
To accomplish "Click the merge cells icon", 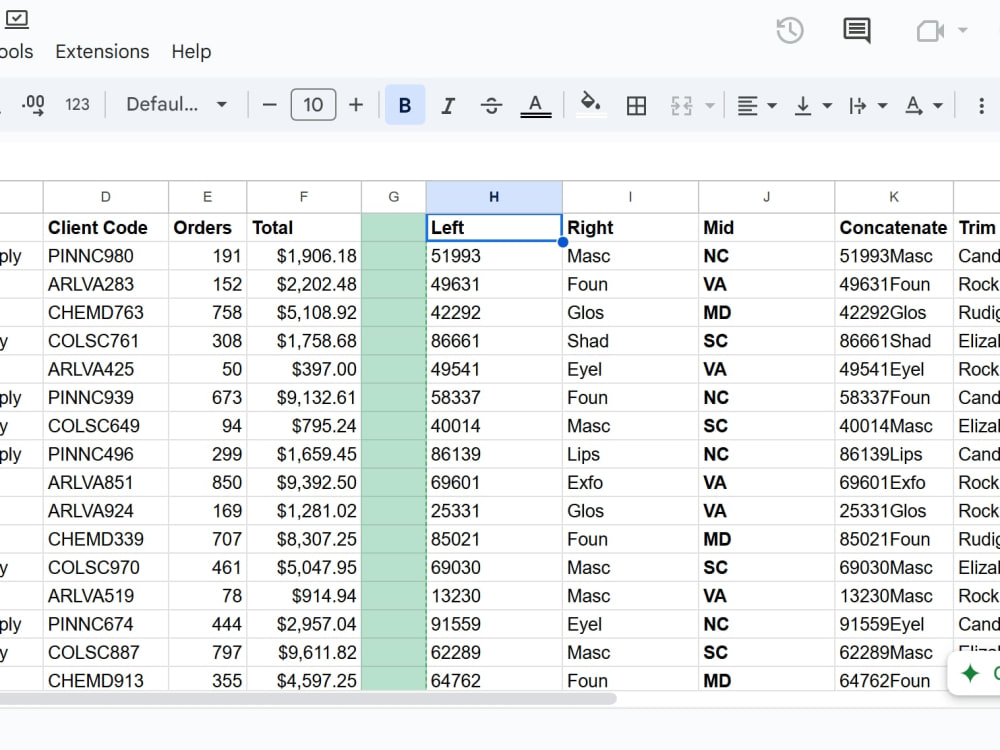I will [681, 105].
